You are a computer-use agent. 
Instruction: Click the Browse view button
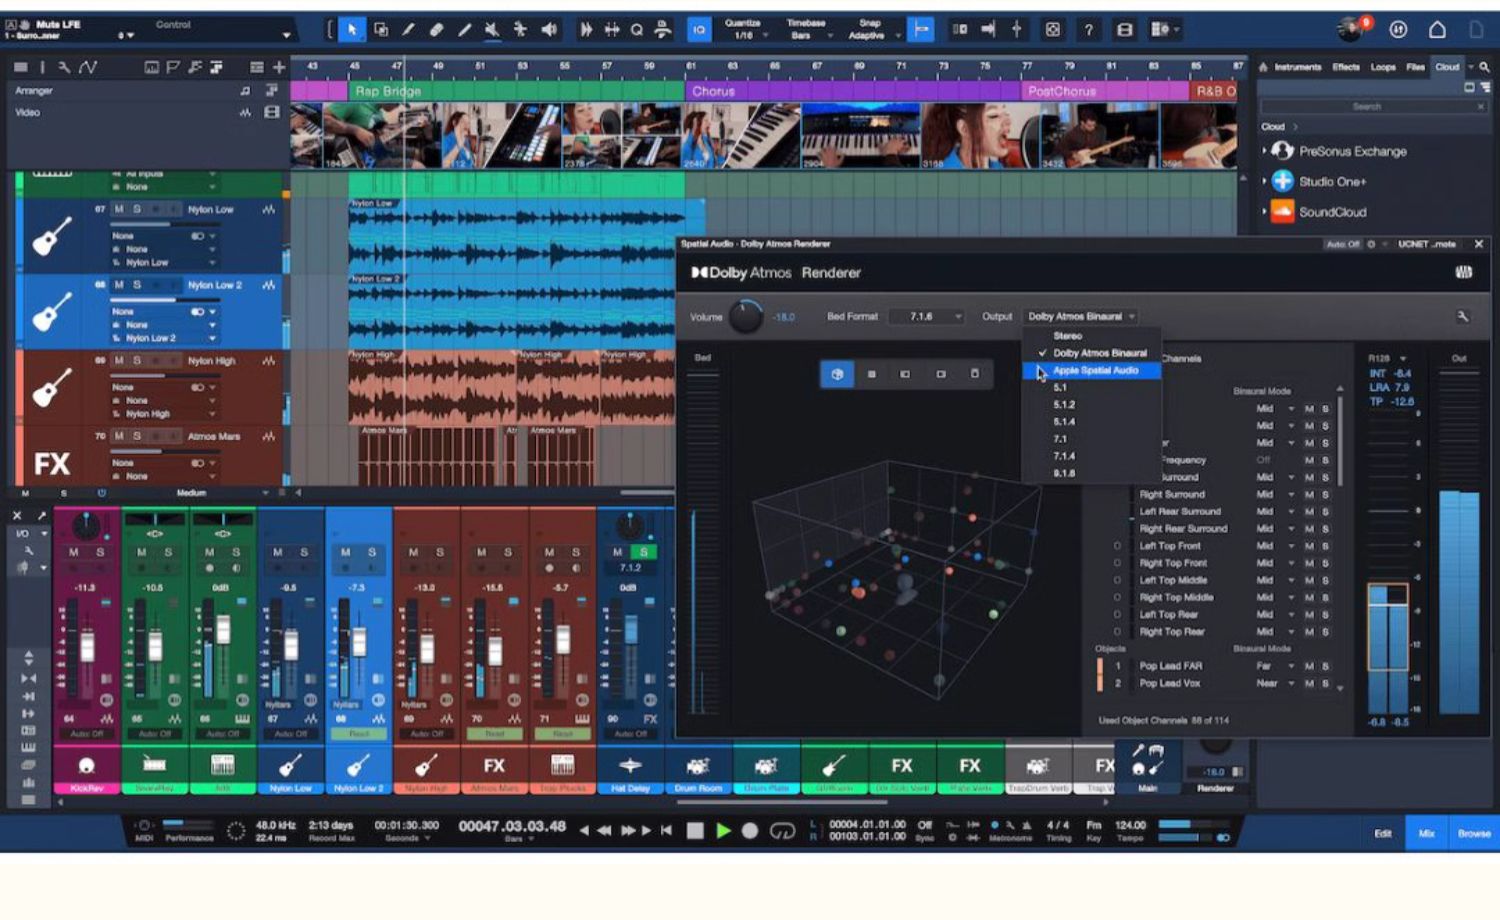(1474, 833)
